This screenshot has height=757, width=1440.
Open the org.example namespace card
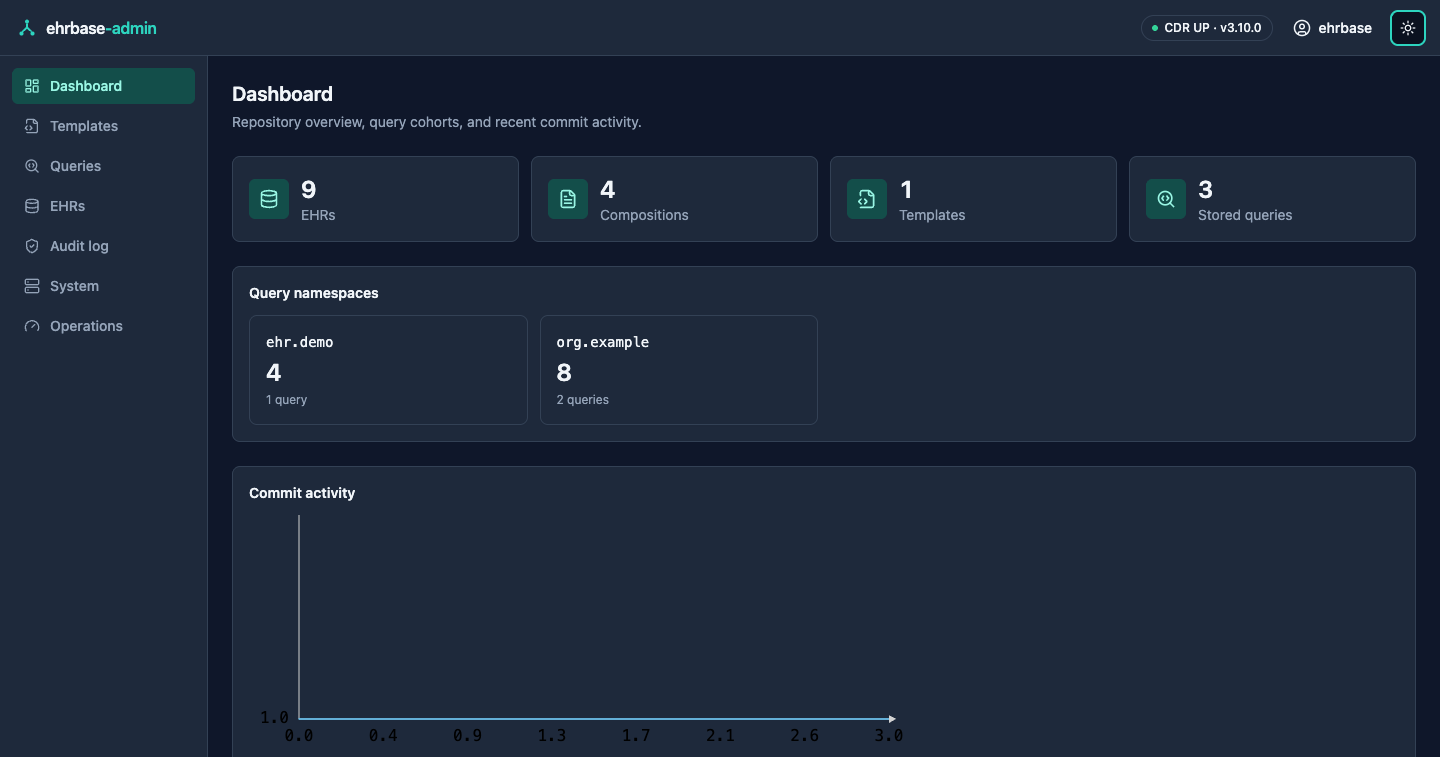point(679,370)
